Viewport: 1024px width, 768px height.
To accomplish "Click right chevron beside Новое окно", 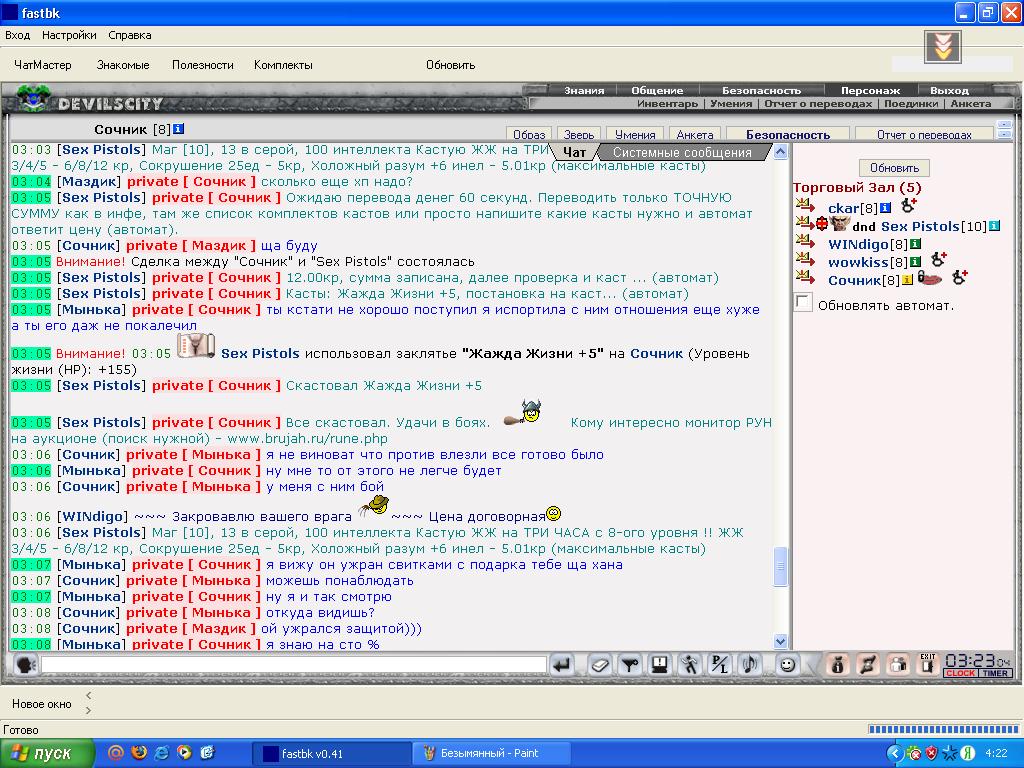I will point(89,710).
